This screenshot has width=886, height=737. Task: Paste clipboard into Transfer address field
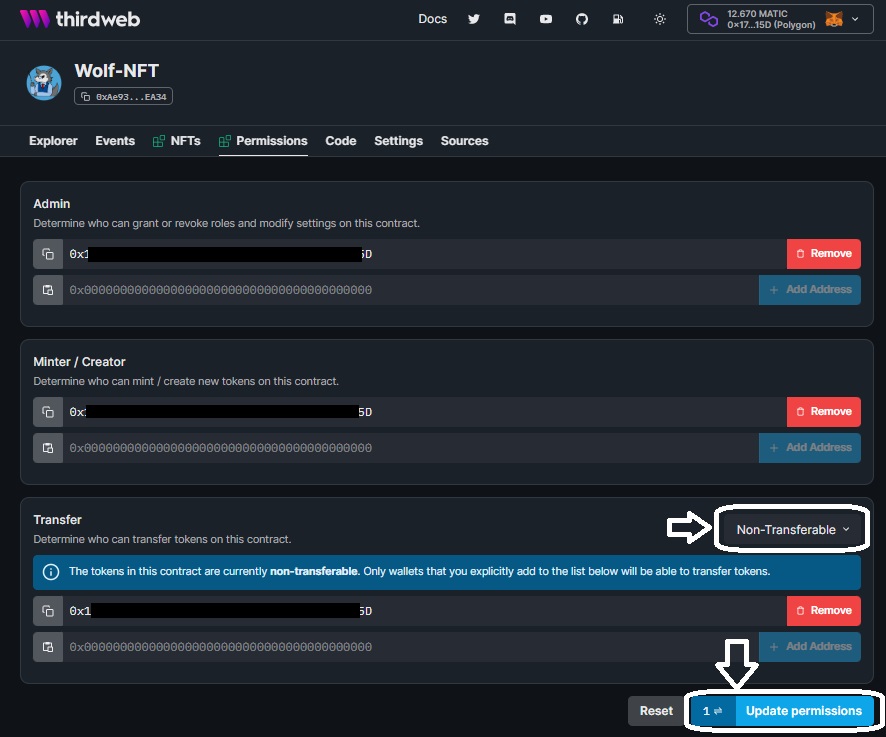tap(48, 647)
